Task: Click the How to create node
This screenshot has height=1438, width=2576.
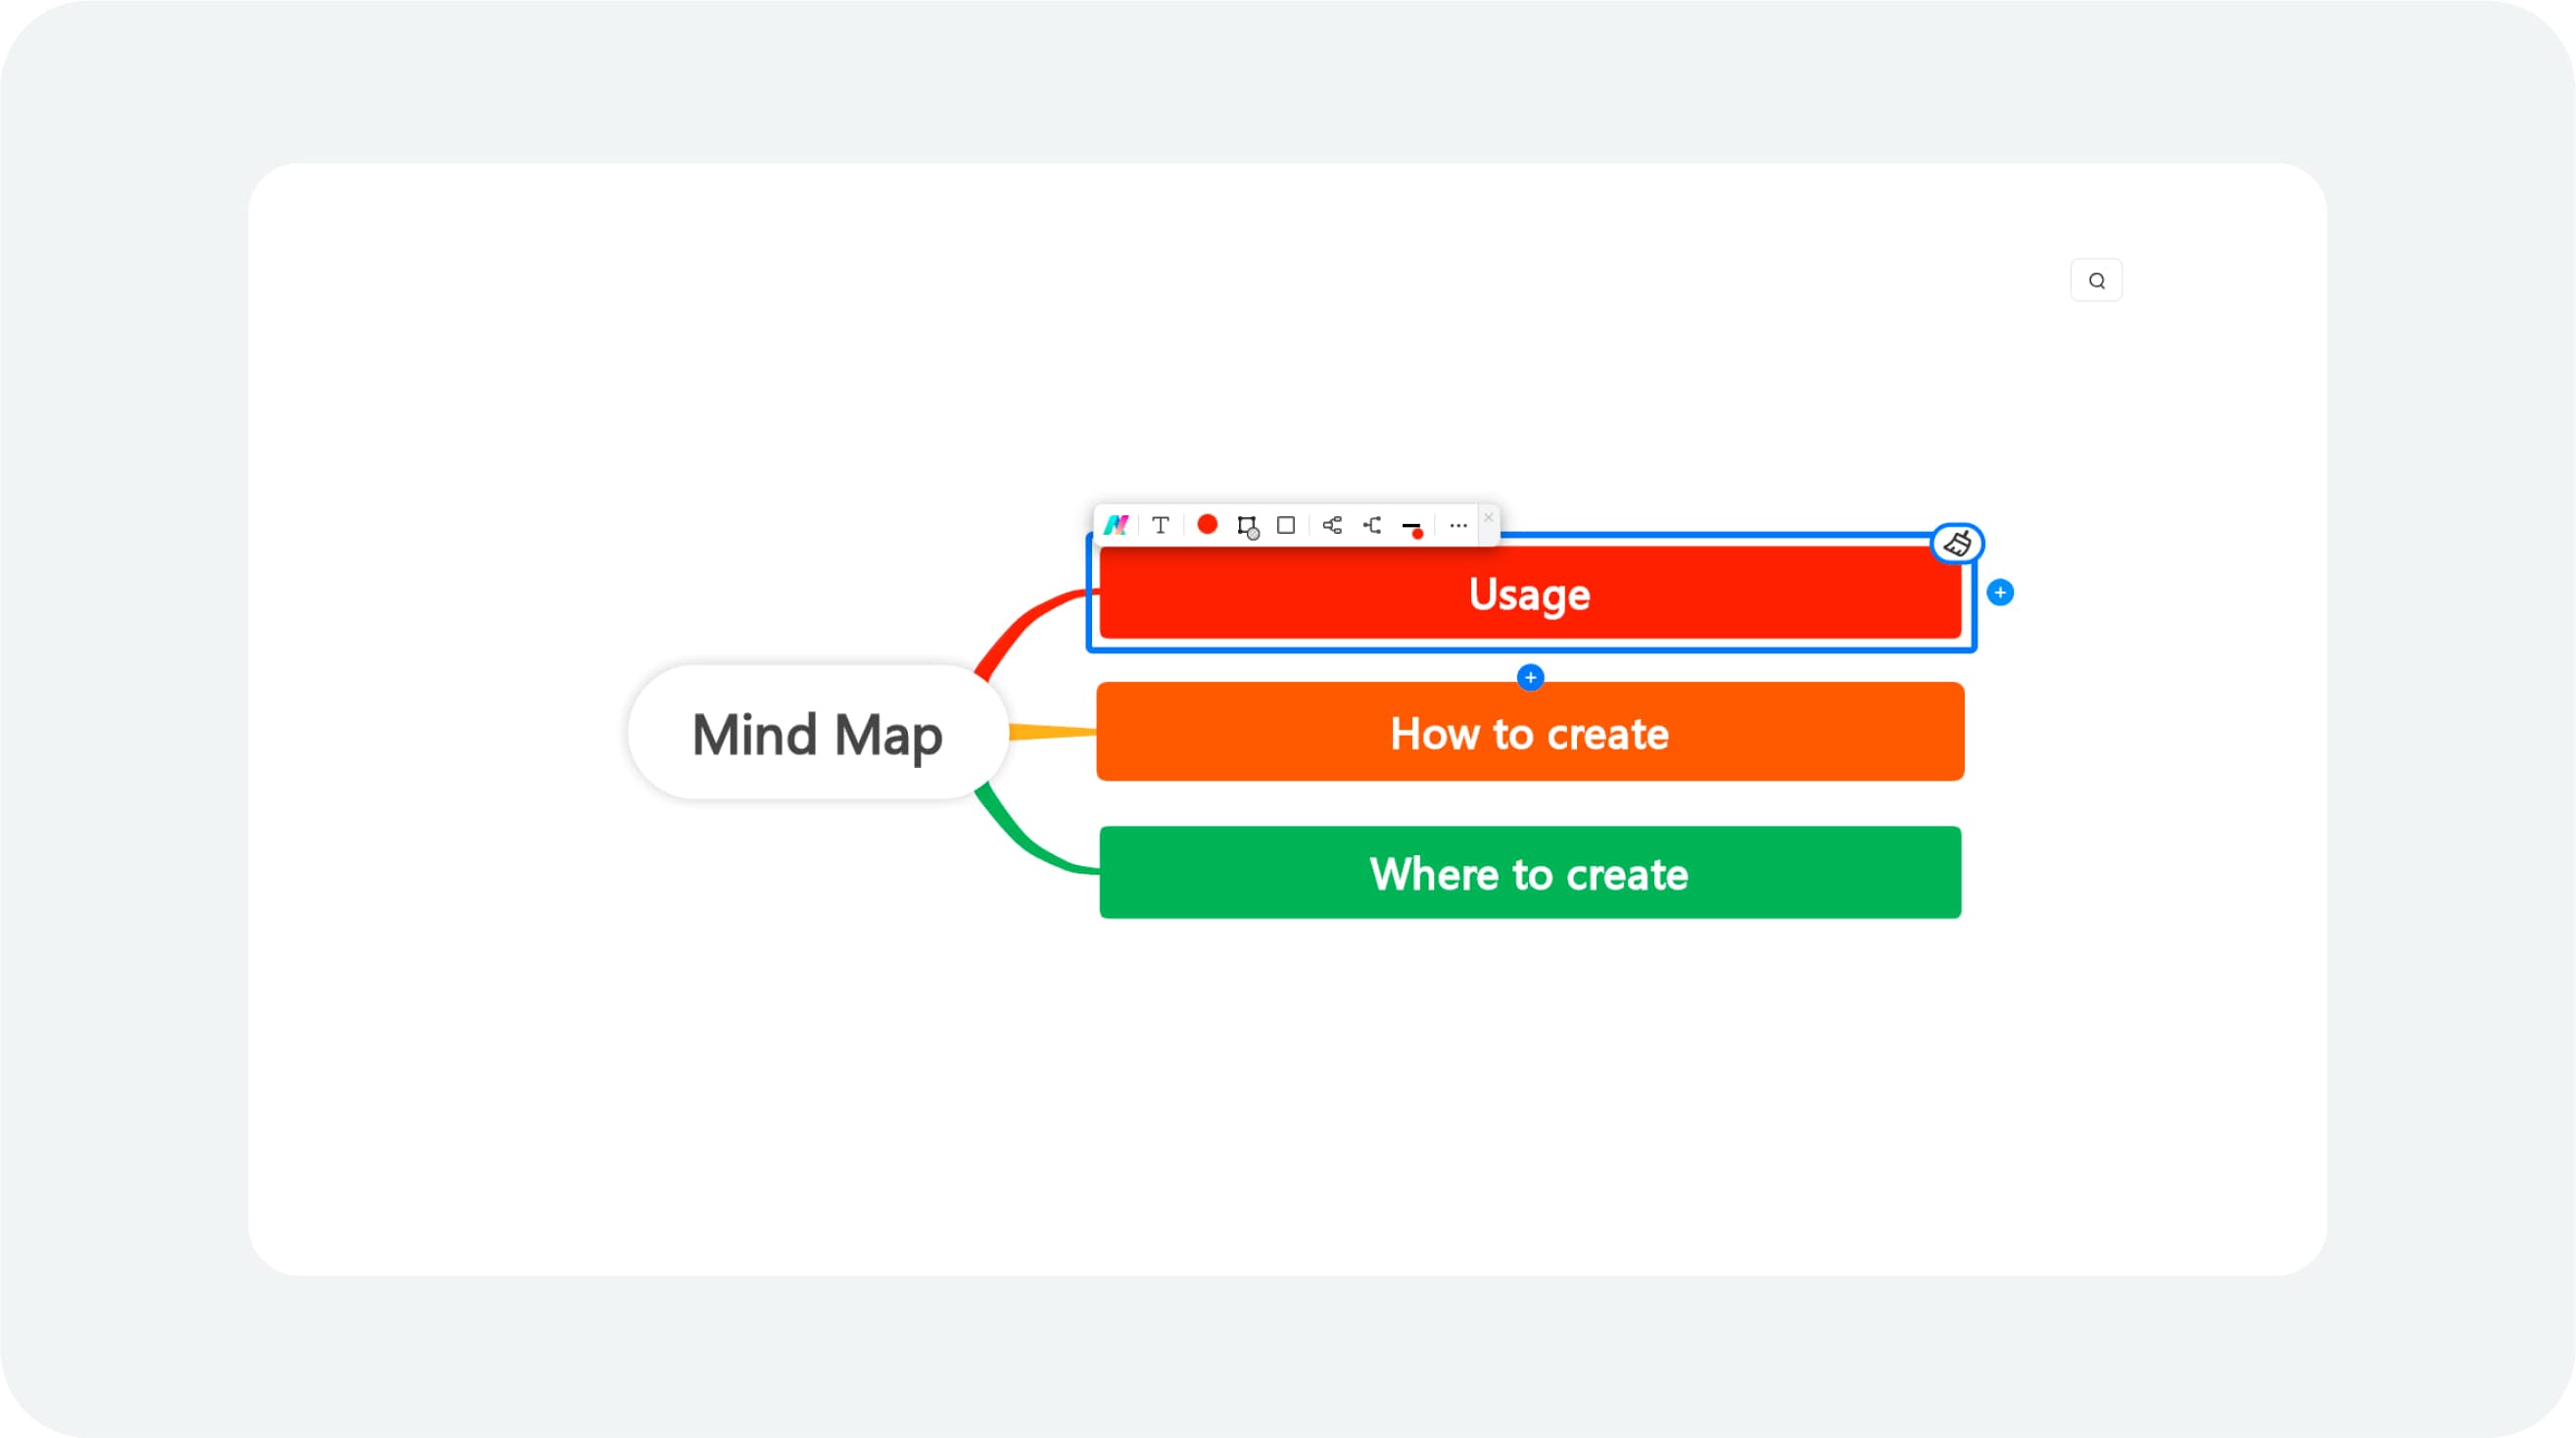Action: click(x=1527, y=731)
